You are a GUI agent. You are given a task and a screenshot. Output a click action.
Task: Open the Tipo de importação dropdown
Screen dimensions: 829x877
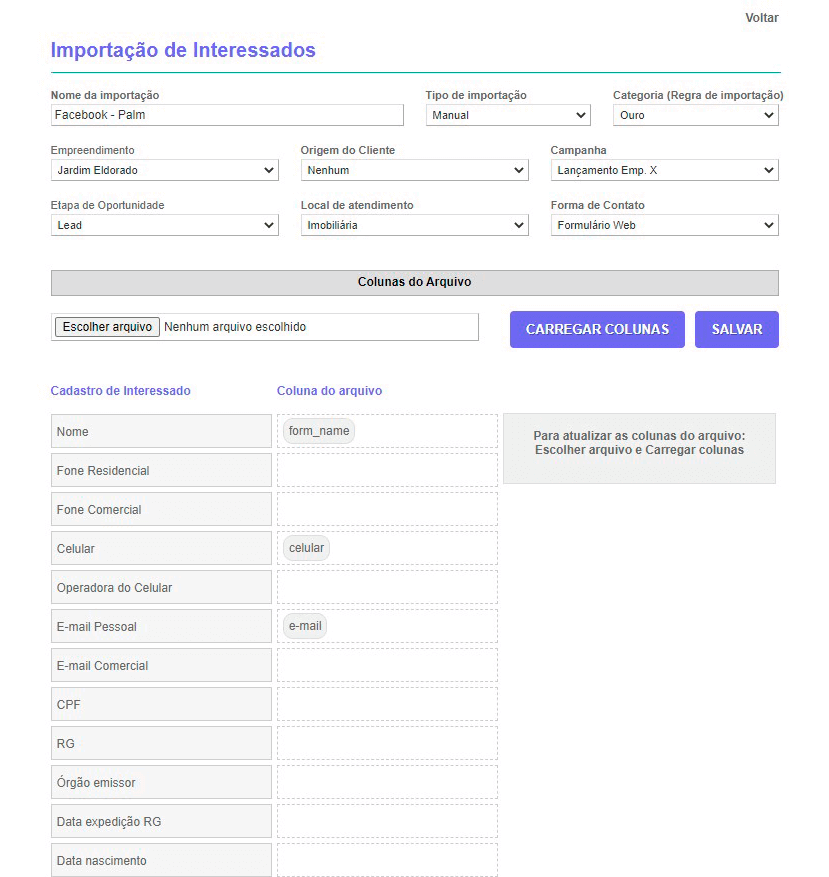point(507,114)
